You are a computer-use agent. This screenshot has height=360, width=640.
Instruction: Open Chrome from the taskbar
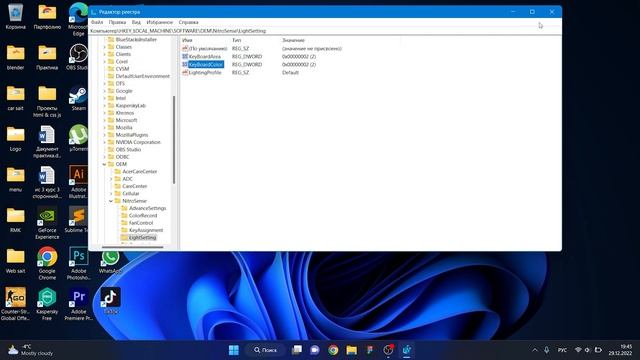pyautogui.click(x=333, y=350)
